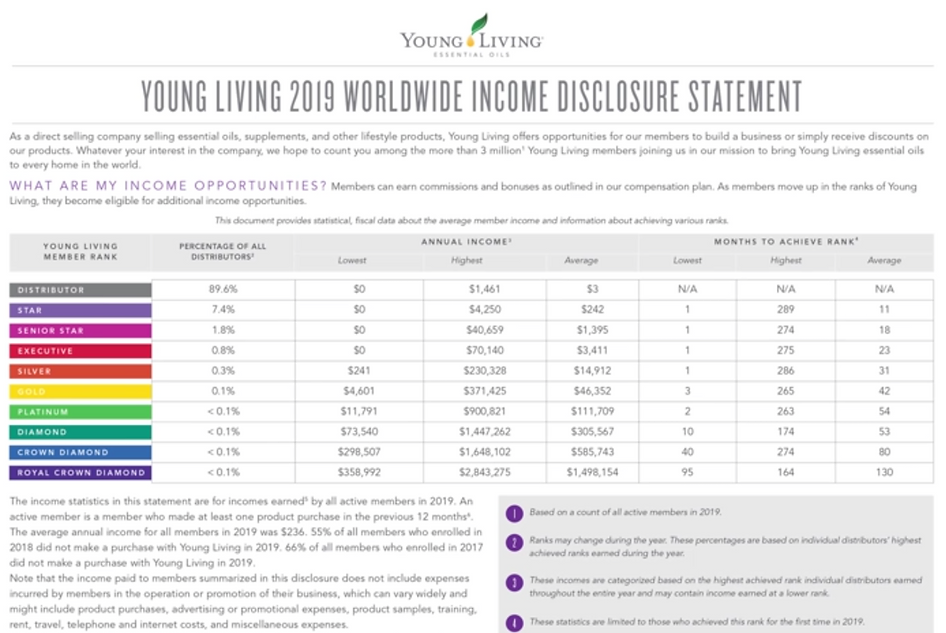Click footnote circle number 3

514,583
